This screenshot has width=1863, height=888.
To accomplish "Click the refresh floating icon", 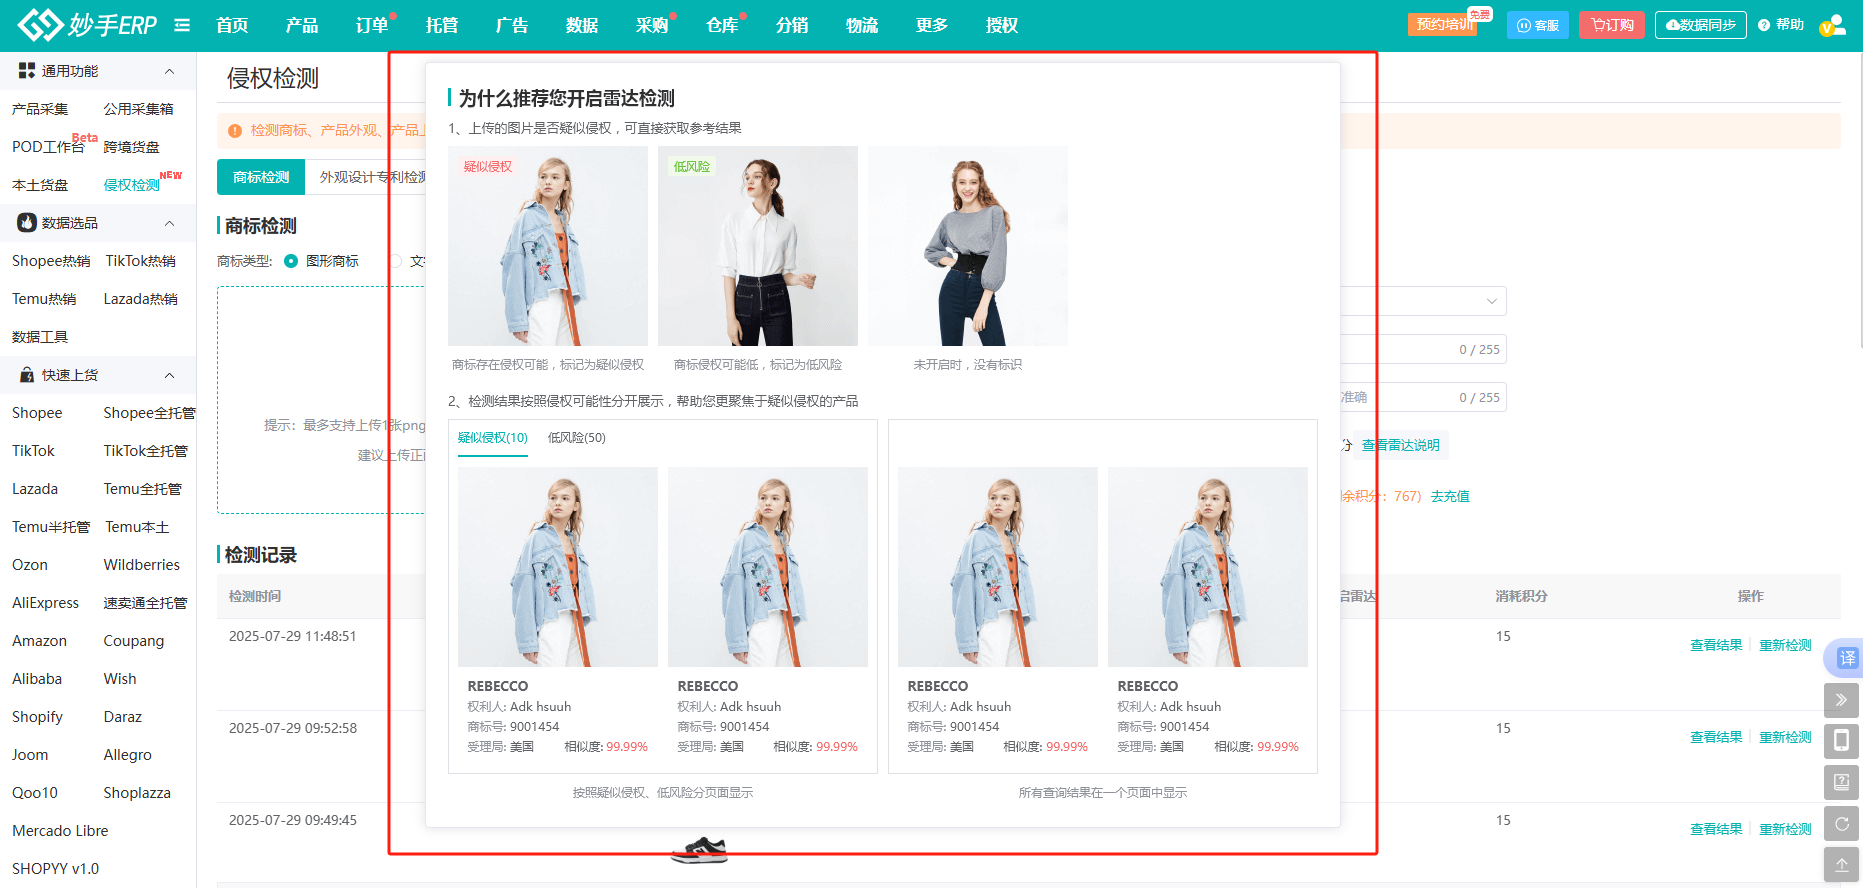I will pos(1841,824).
